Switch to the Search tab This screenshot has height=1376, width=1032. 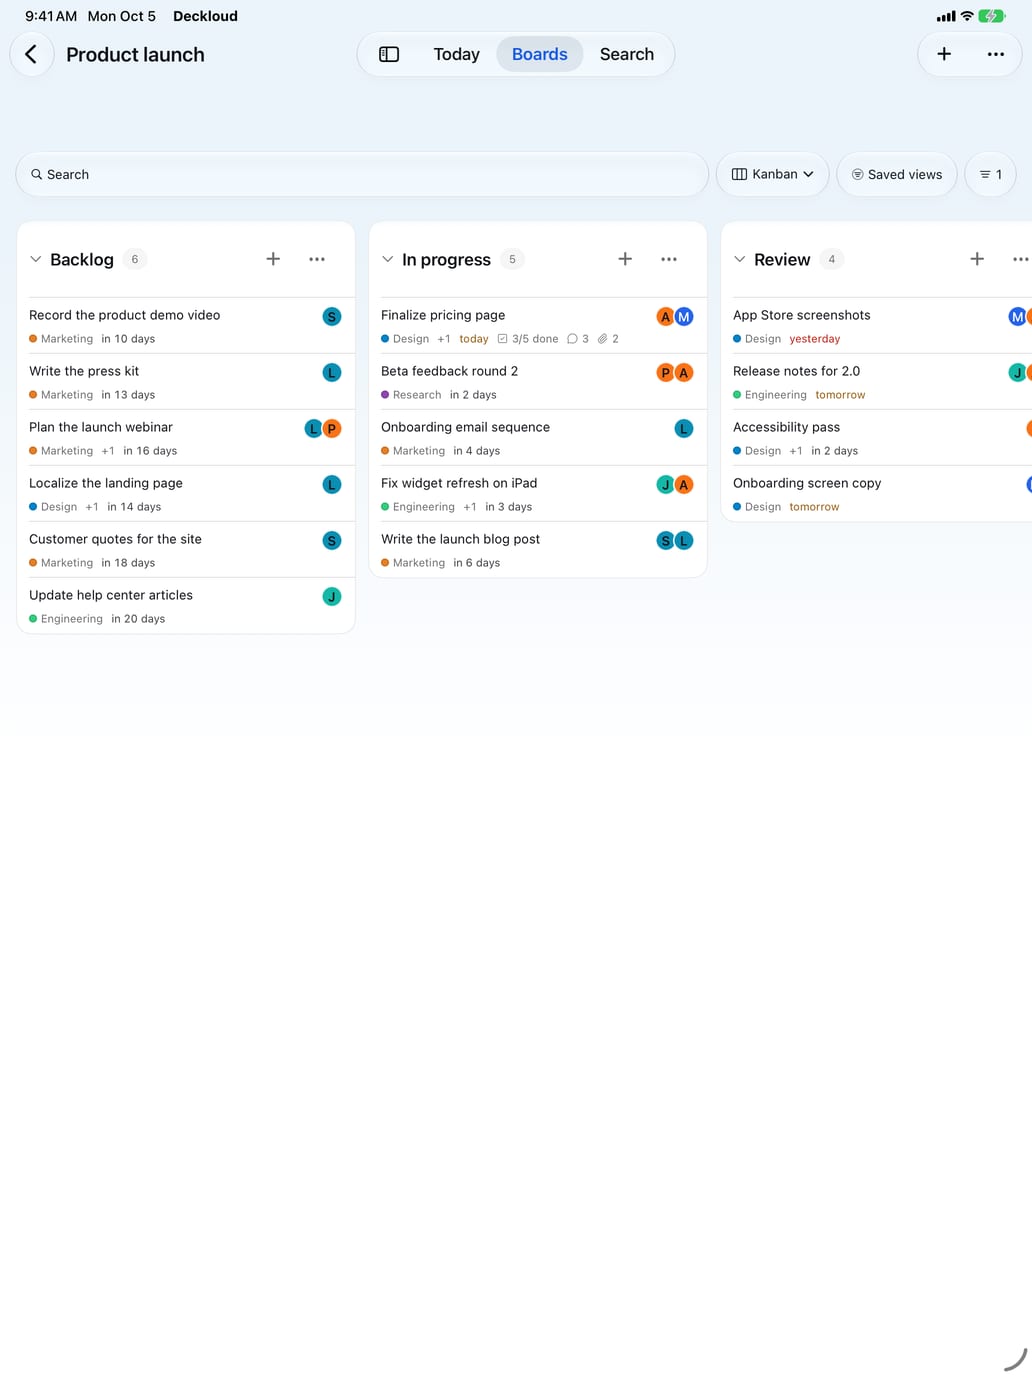pos(627,54)
